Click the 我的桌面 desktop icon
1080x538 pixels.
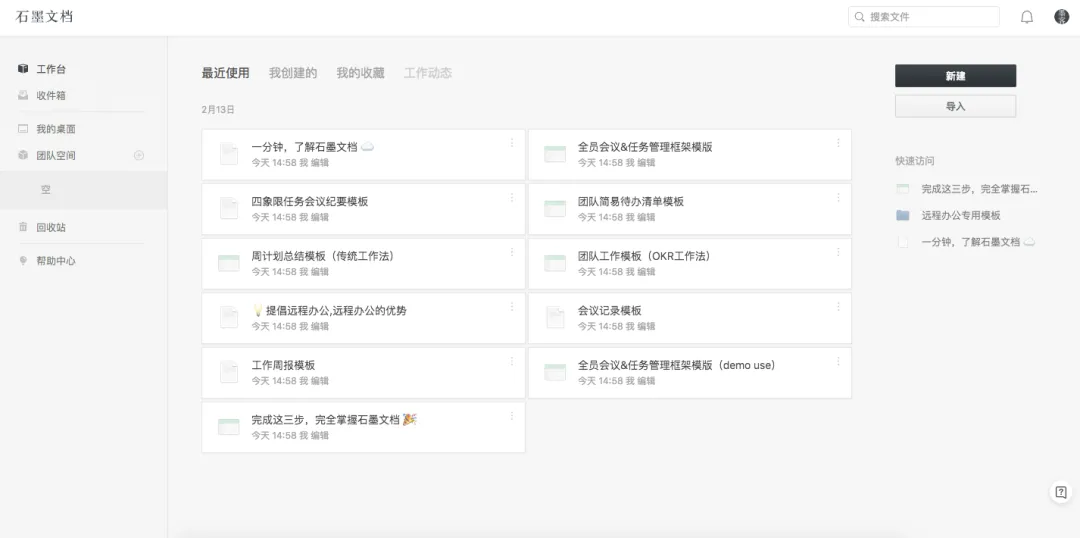click(x=23, y=129)
